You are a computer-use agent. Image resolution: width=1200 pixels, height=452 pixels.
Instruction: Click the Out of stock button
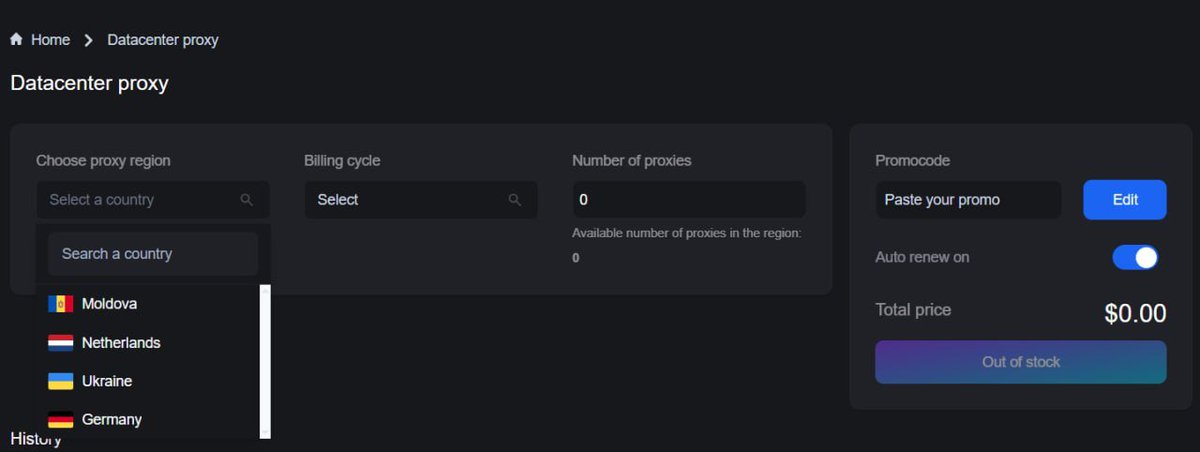1020,362
